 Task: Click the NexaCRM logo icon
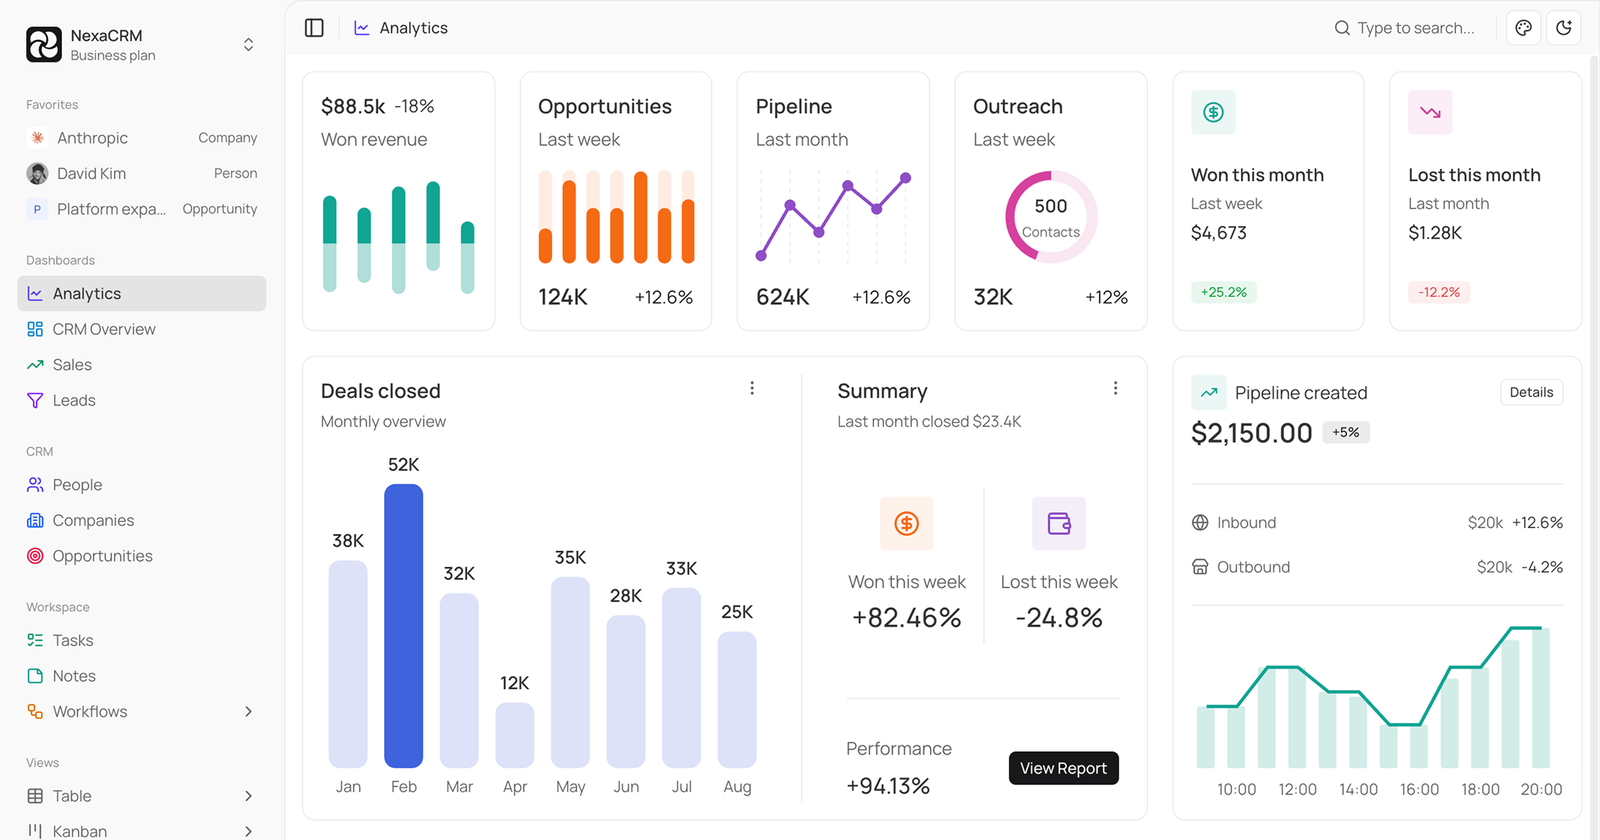[x=44, y=45]
